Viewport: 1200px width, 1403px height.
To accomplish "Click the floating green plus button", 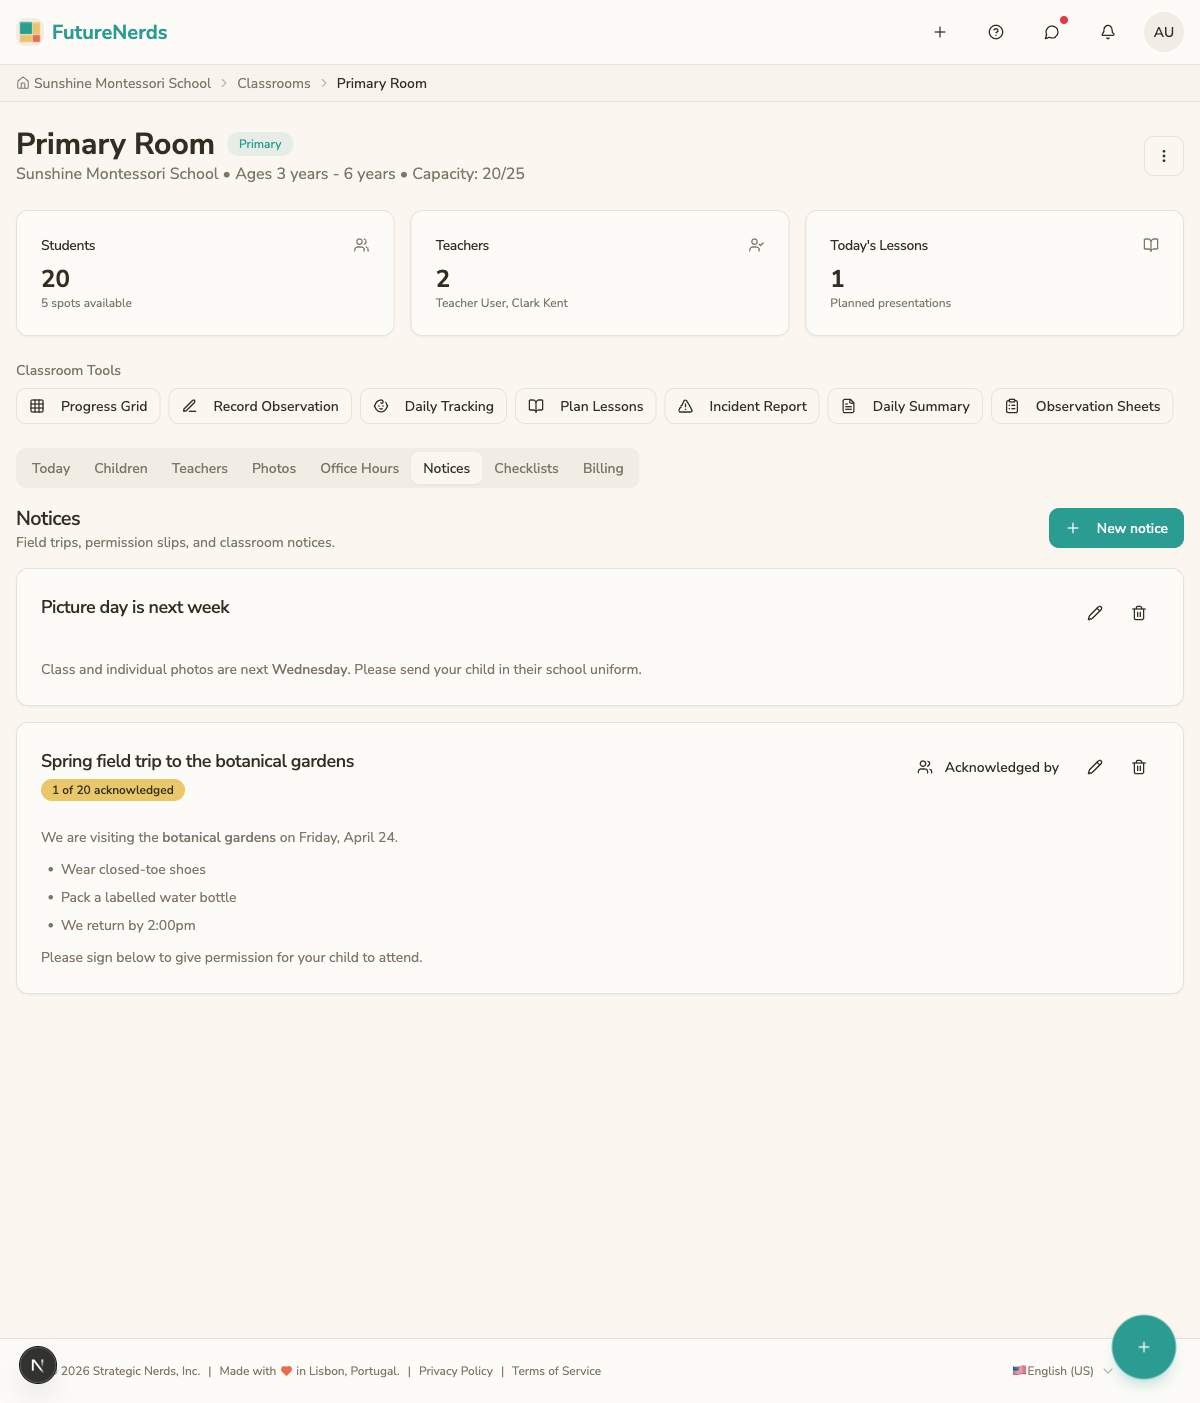I will tap(1144, 1347).
